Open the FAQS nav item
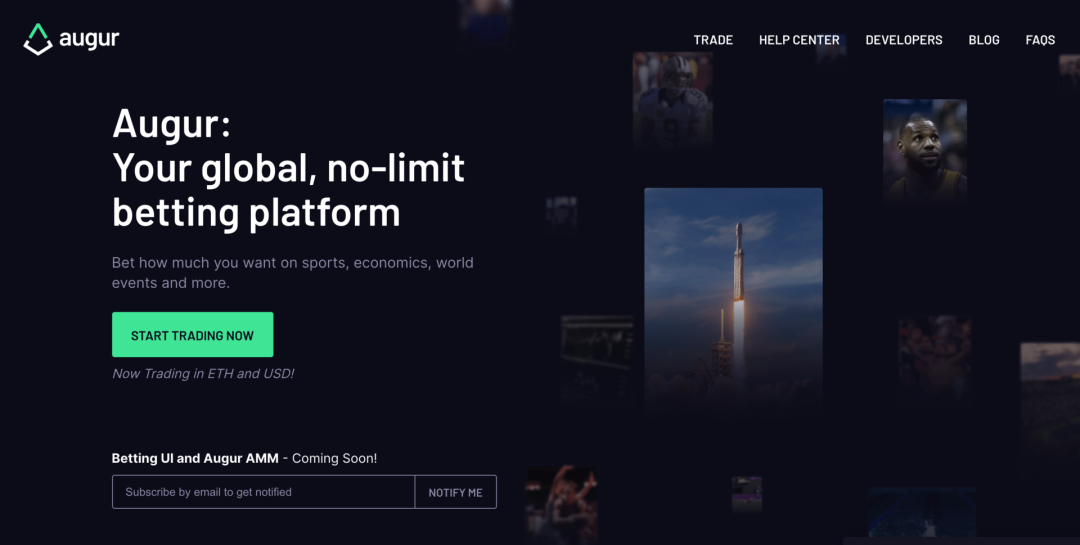This screenshot has width=1080, height=545. tap(1040, 40)
